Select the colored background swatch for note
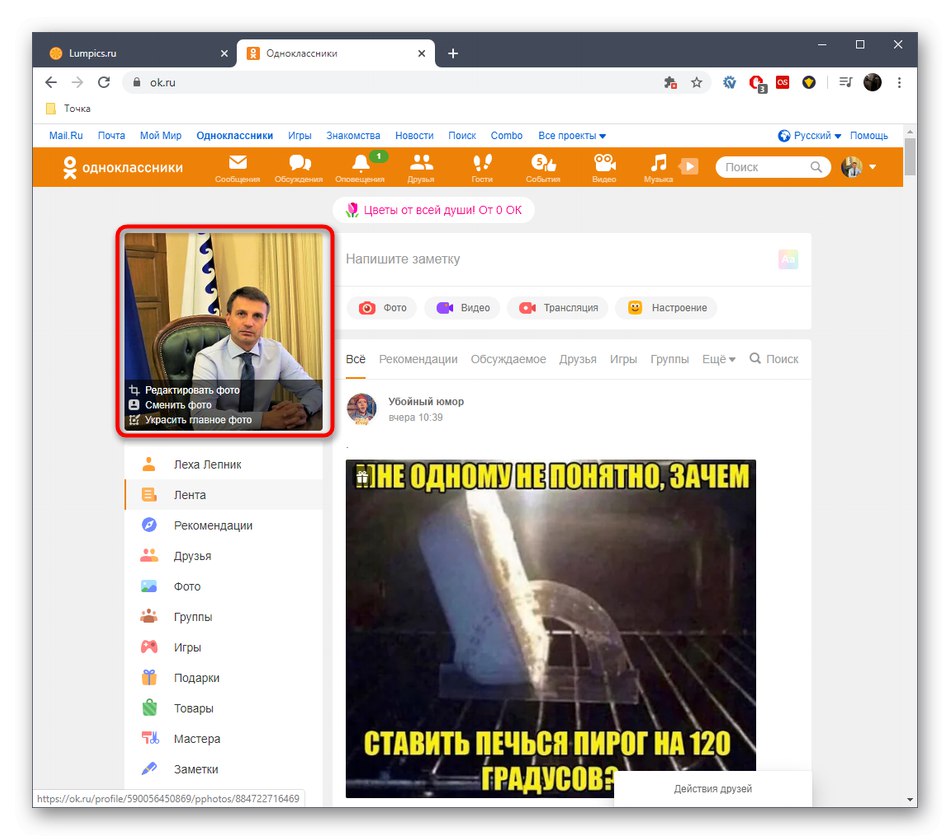 point(788,259)
